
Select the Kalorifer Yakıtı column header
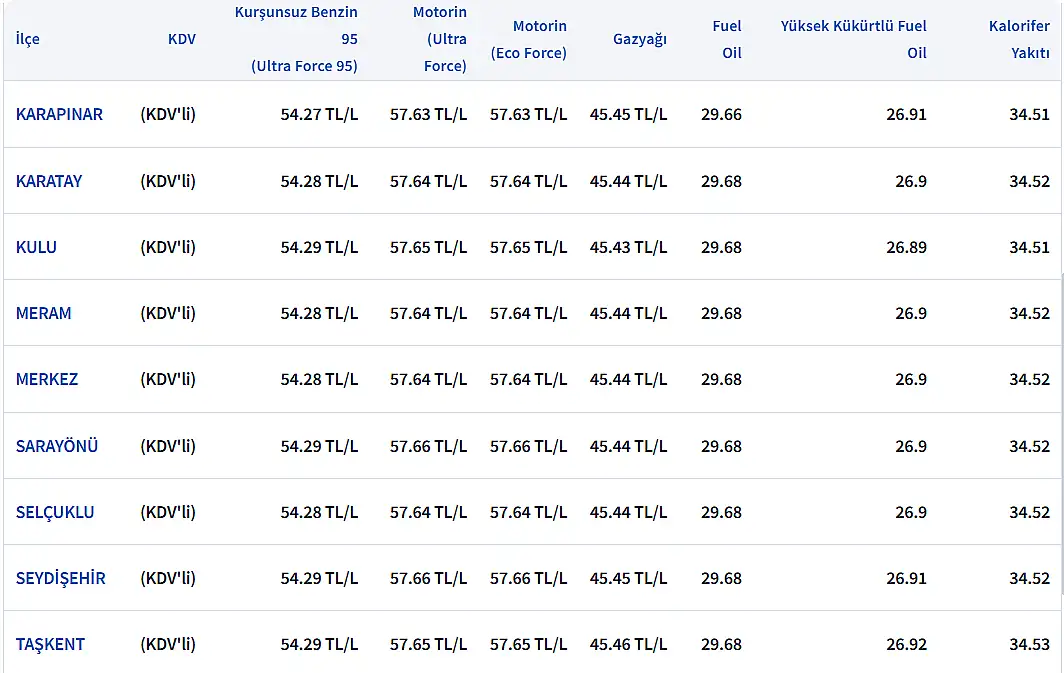[x=1019, y=39]
